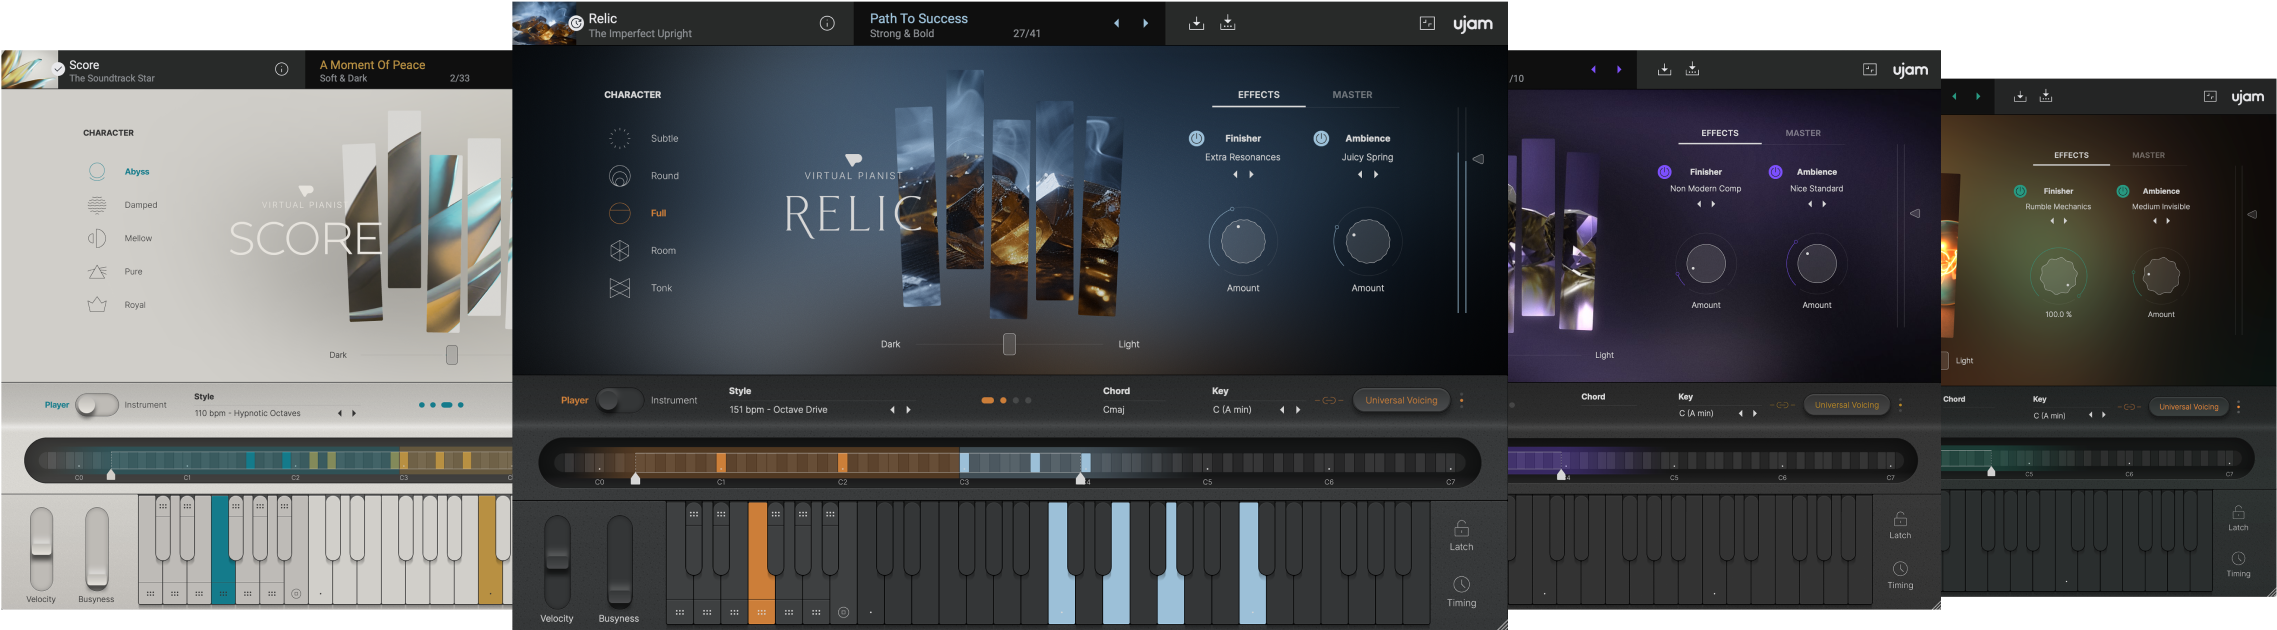Flip the Player/Instrument switch in the Score window
The height and width of the screenshot is (630, 2277).
(97, 405)
